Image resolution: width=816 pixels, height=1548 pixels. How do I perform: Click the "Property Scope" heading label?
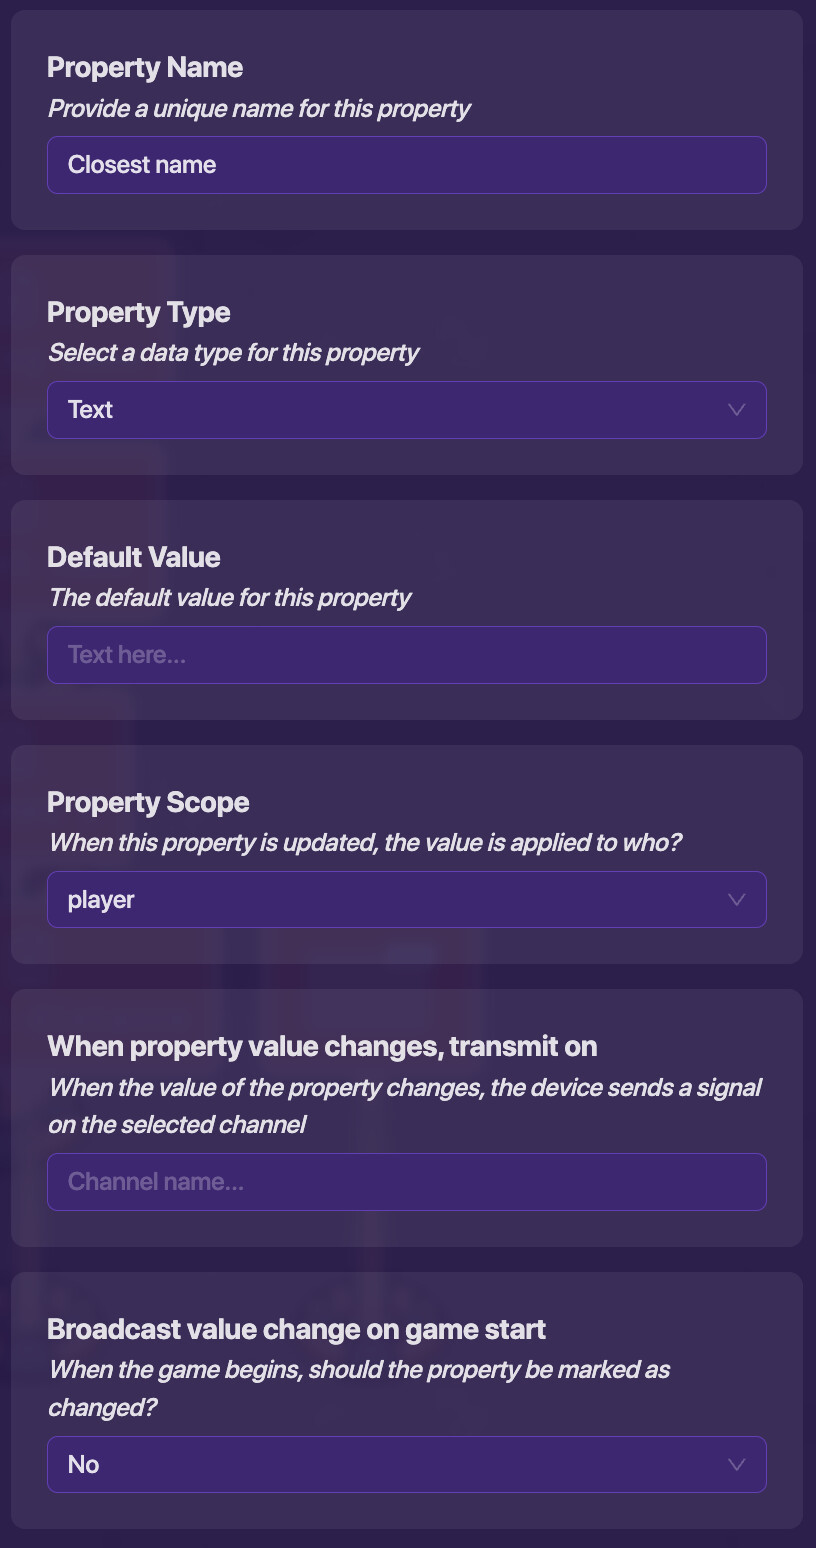tap(148, 803)
